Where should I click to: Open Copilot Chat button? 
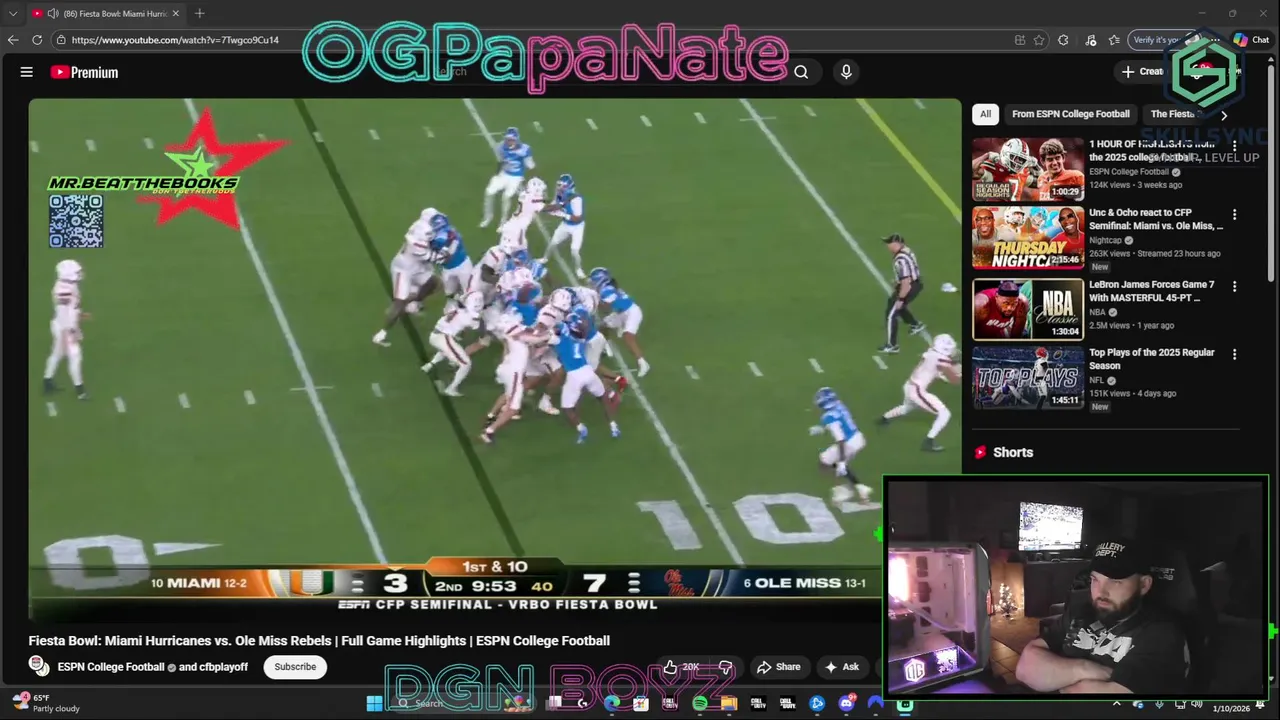coord(1251,40)
